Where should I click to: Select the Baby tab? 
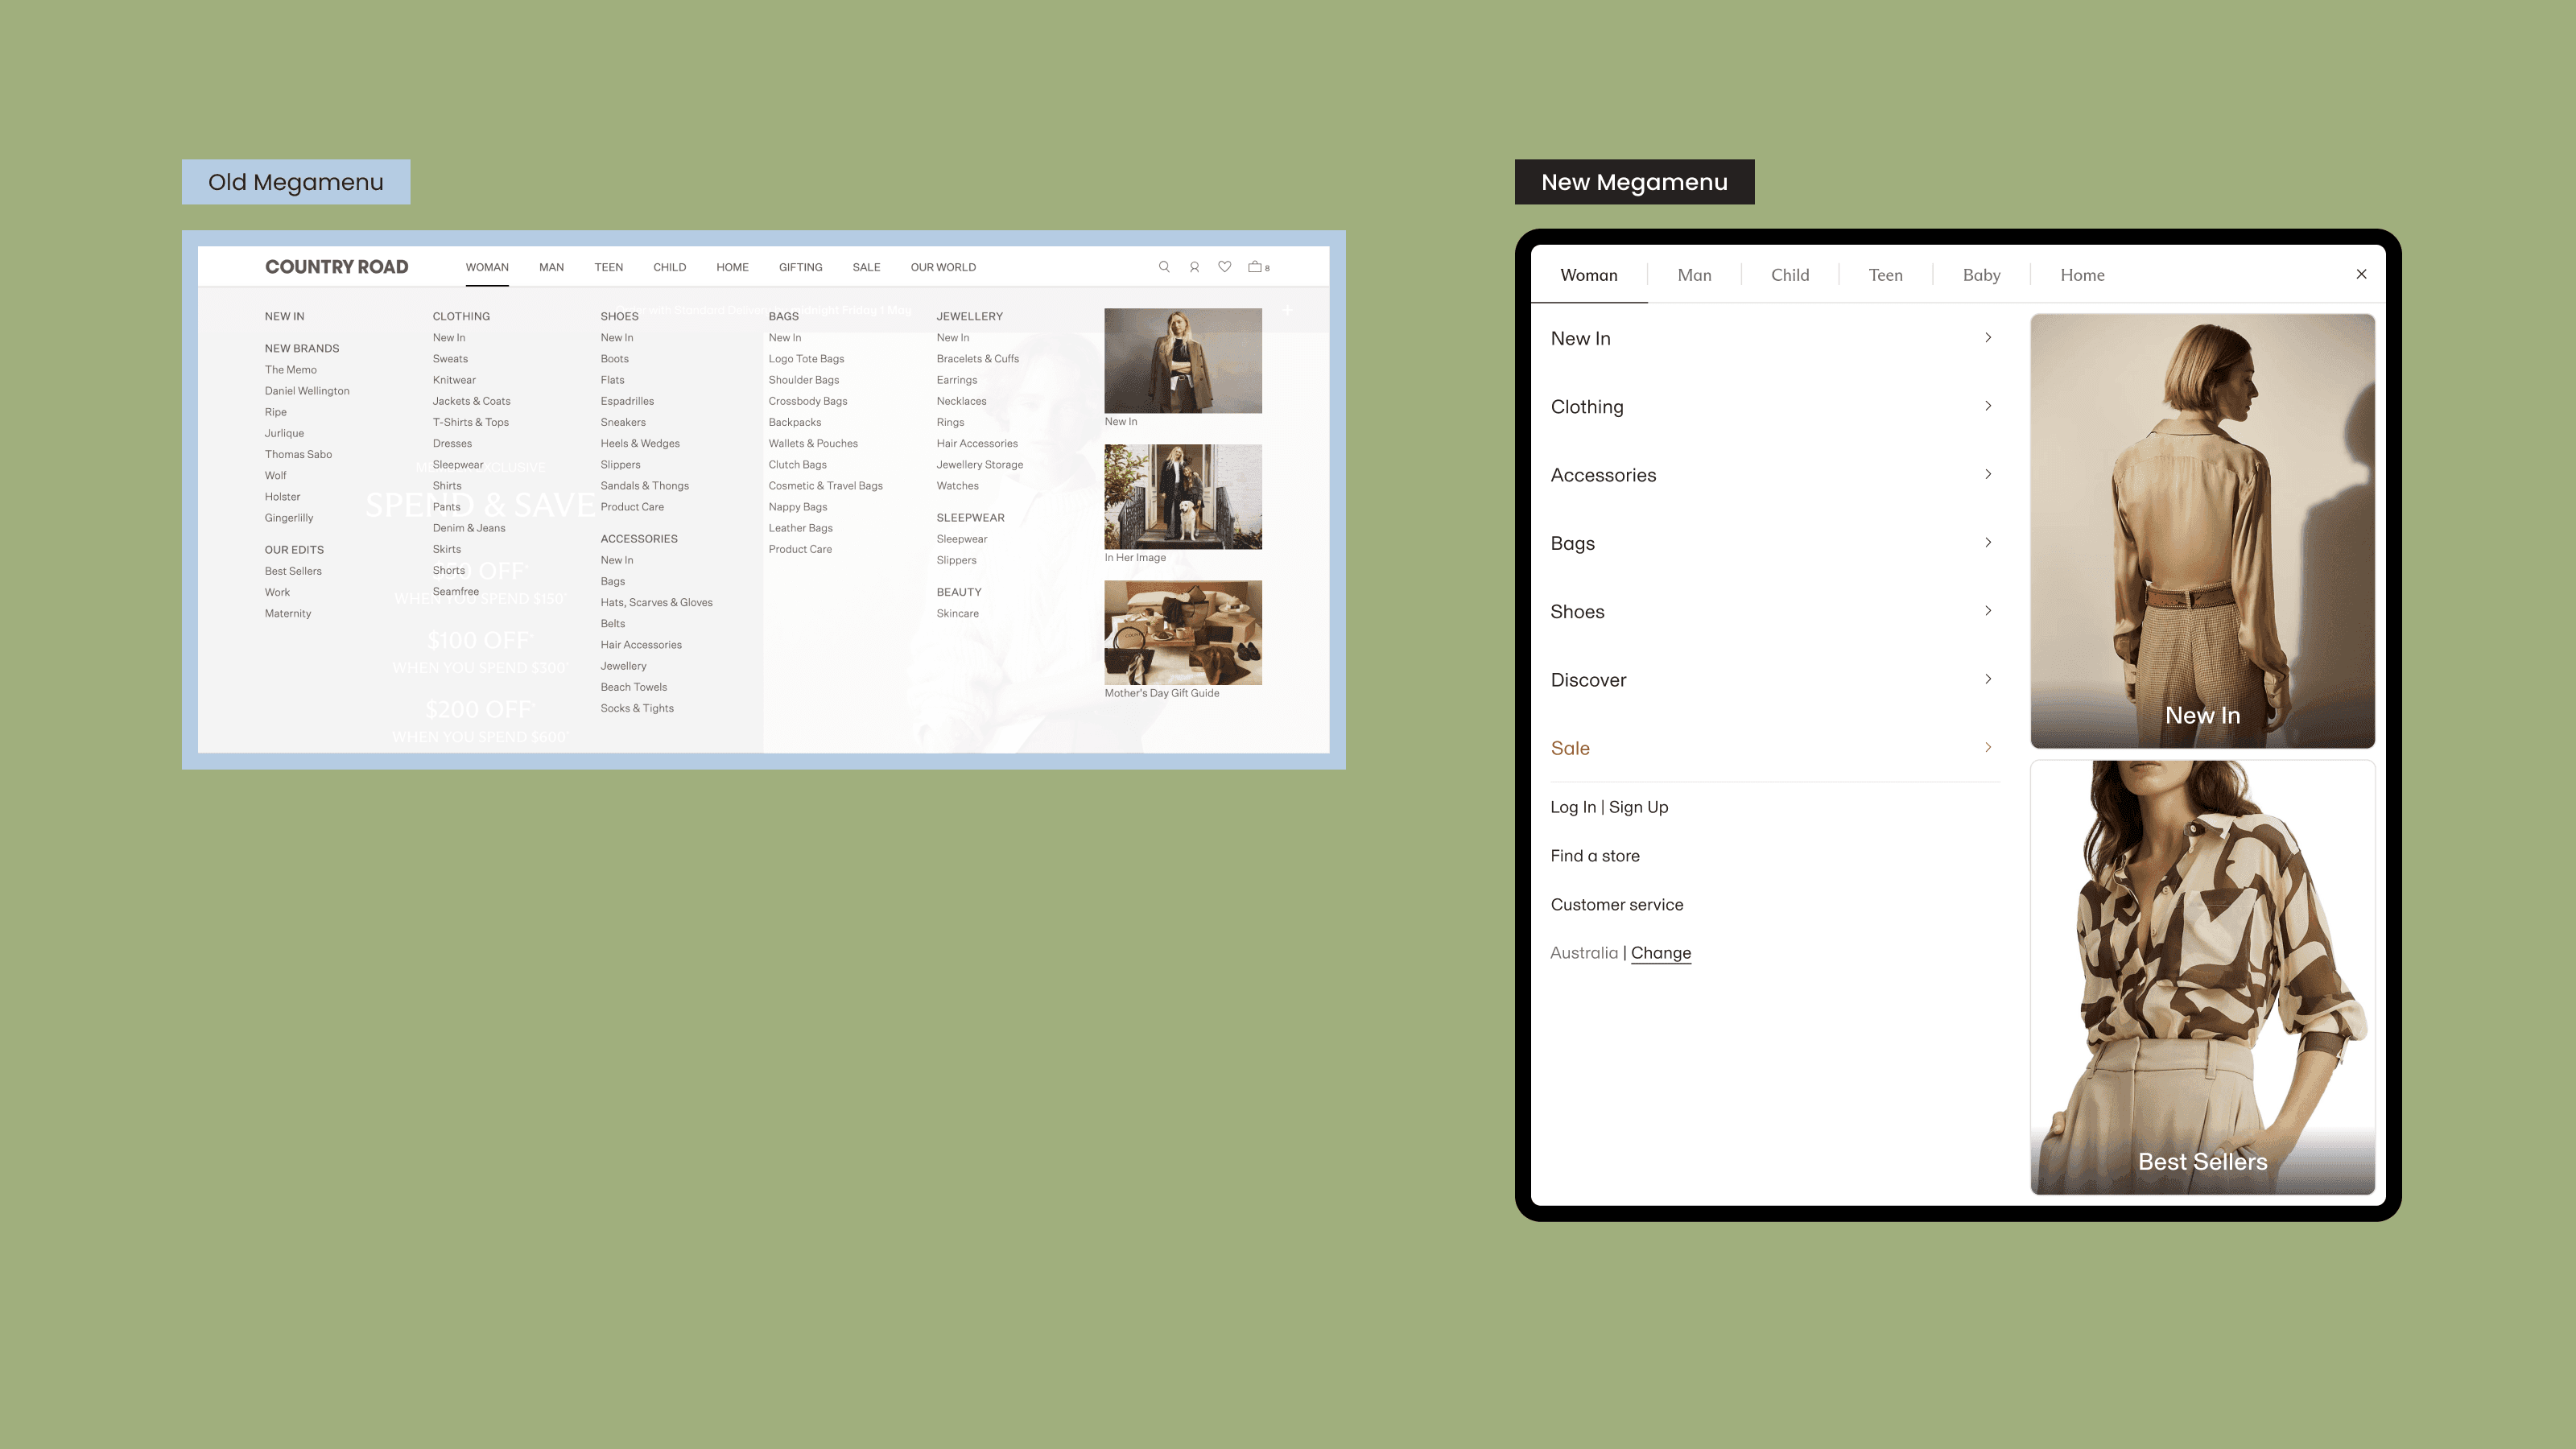(1981, 275)
